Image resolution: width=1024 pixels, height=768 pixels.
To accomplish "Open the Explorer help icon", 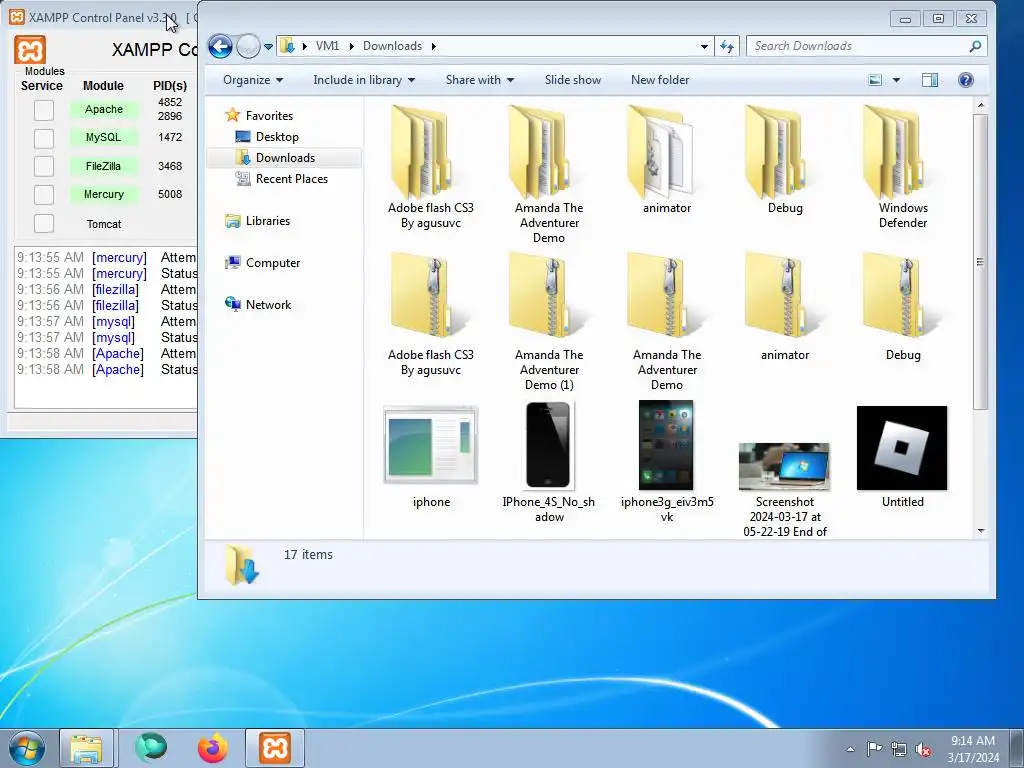I will [x=966, y=80].
